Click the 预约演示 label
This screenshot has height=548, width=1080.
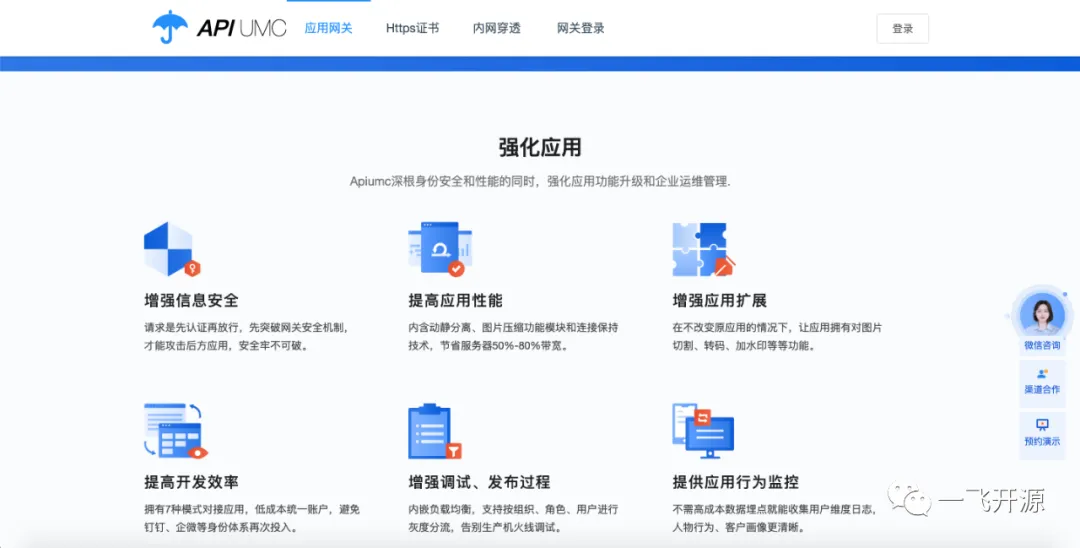pos(1042,441)
